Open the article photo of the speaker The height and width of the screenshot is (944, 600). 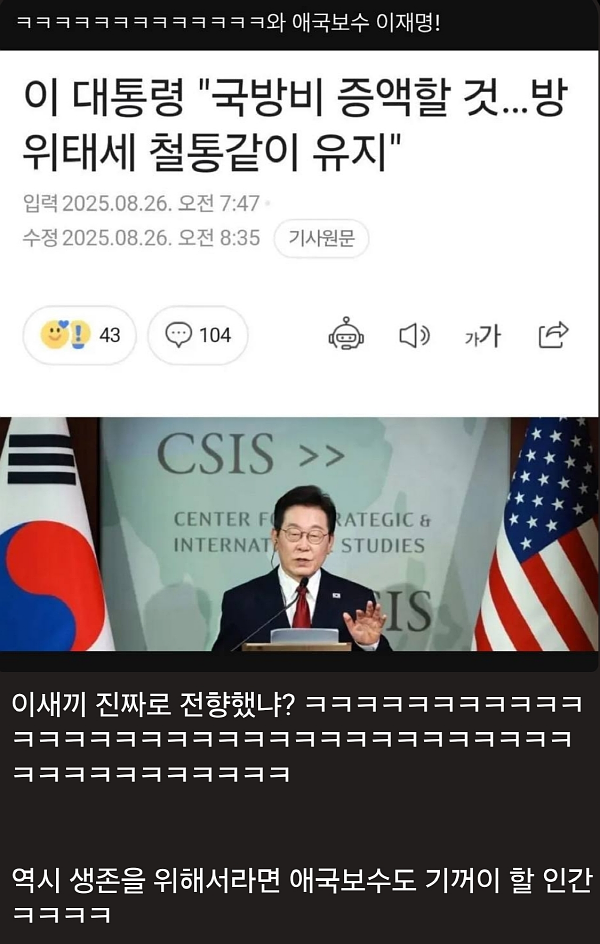[300, 534]
